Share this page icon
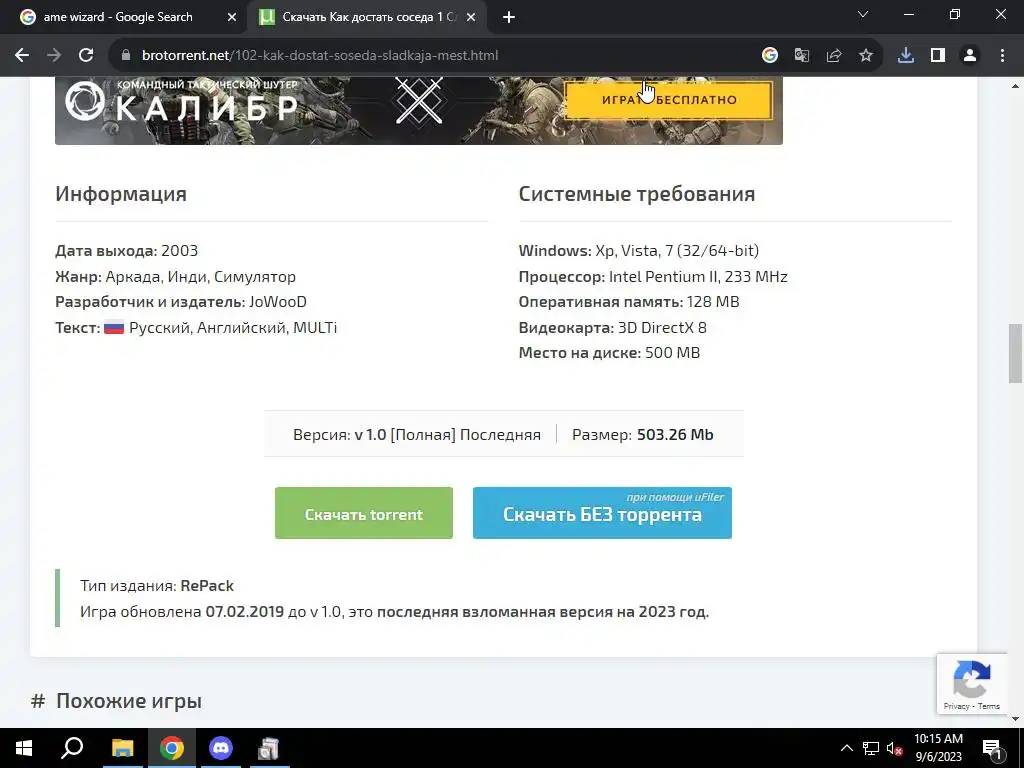 coord(834,56)
